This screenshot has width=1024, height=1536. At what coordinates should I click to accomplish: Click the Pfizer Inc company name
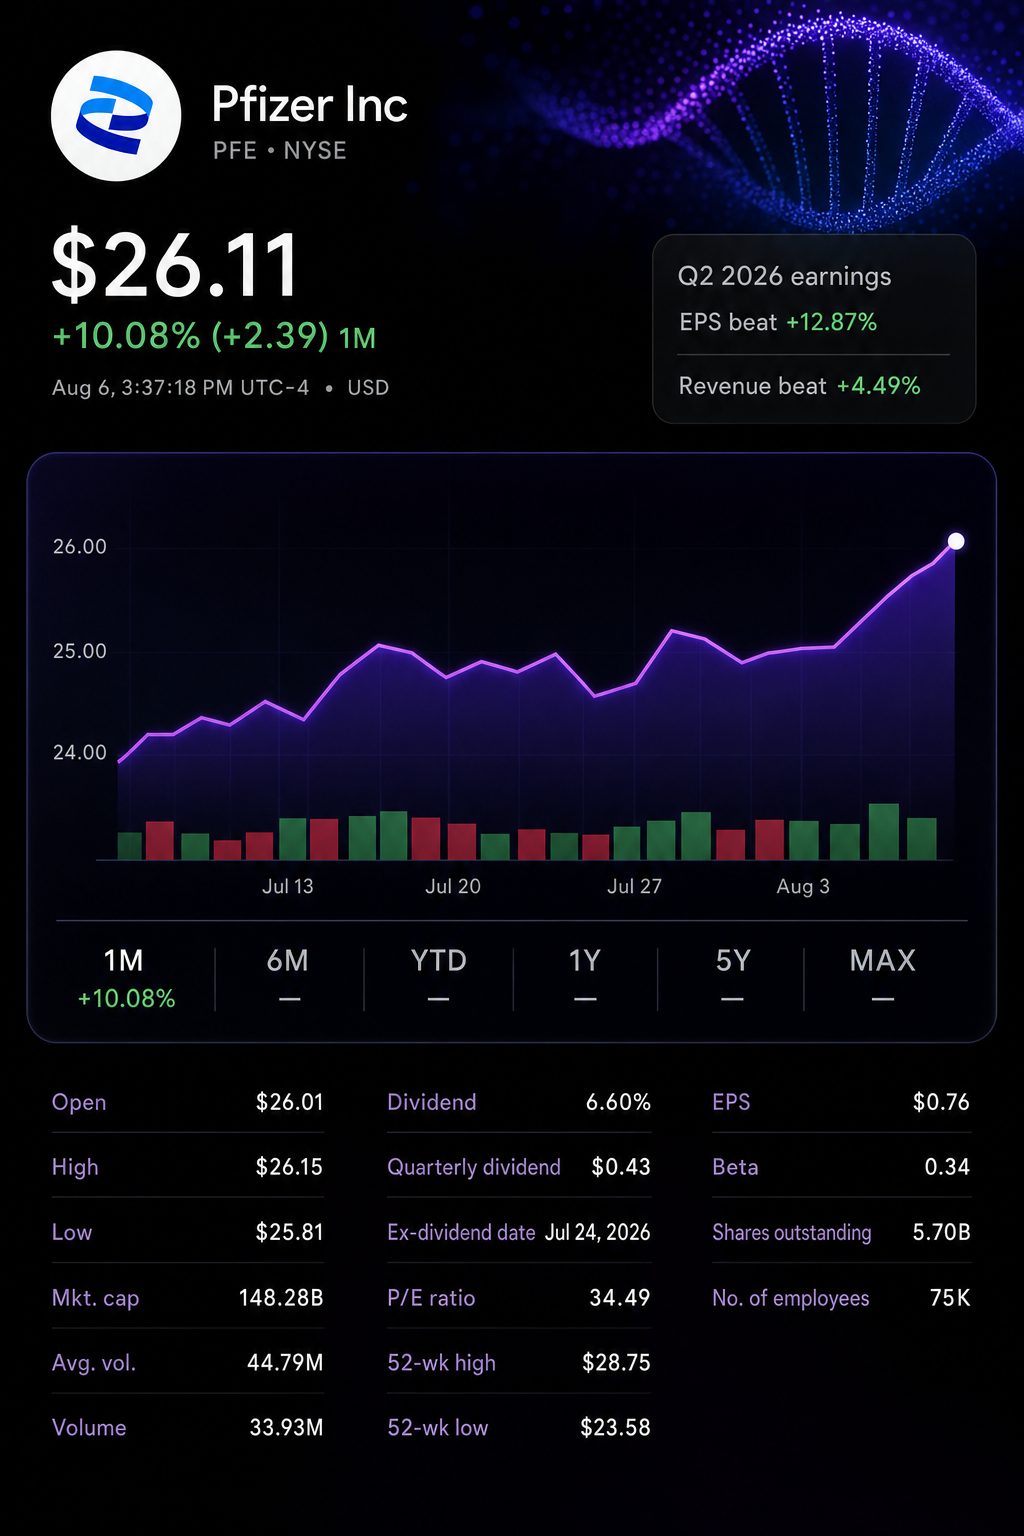(x=310, y=105)
